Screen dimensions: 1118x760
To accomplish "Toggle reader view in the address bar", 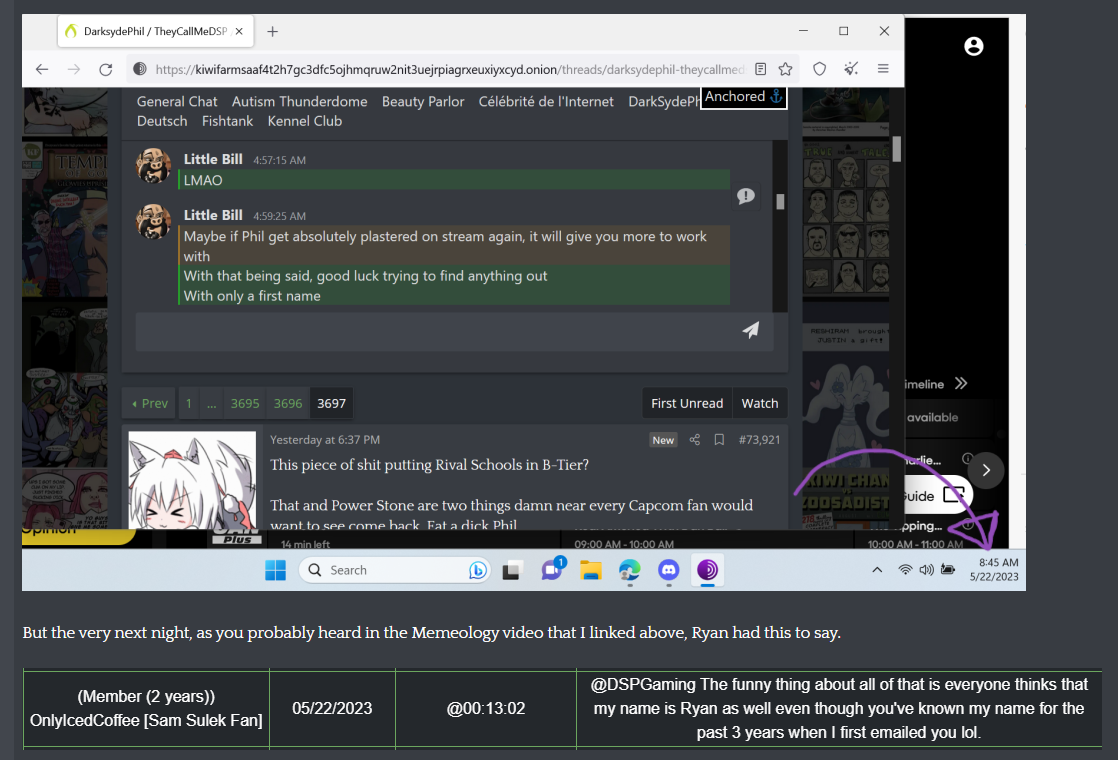I will (x=761, y=69).
